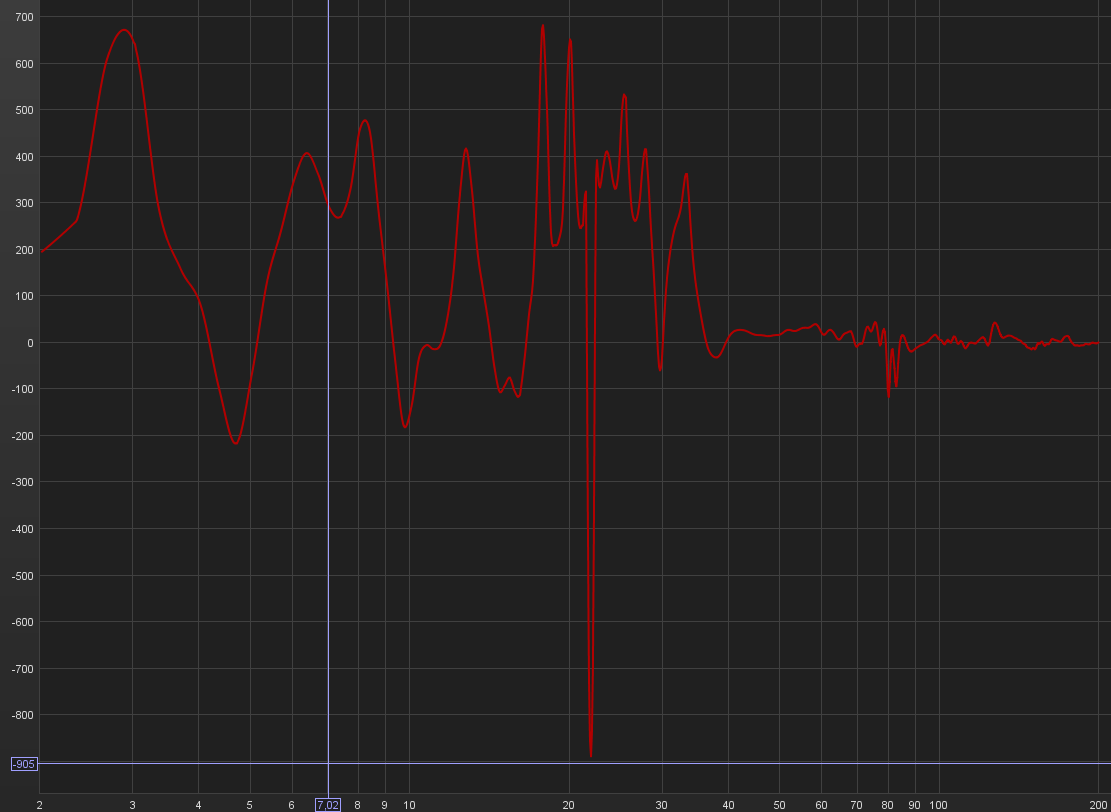Click the -300 vertical axis label
The width and height of the screenshot is (1111, 812).
click(x=23, y=482)
